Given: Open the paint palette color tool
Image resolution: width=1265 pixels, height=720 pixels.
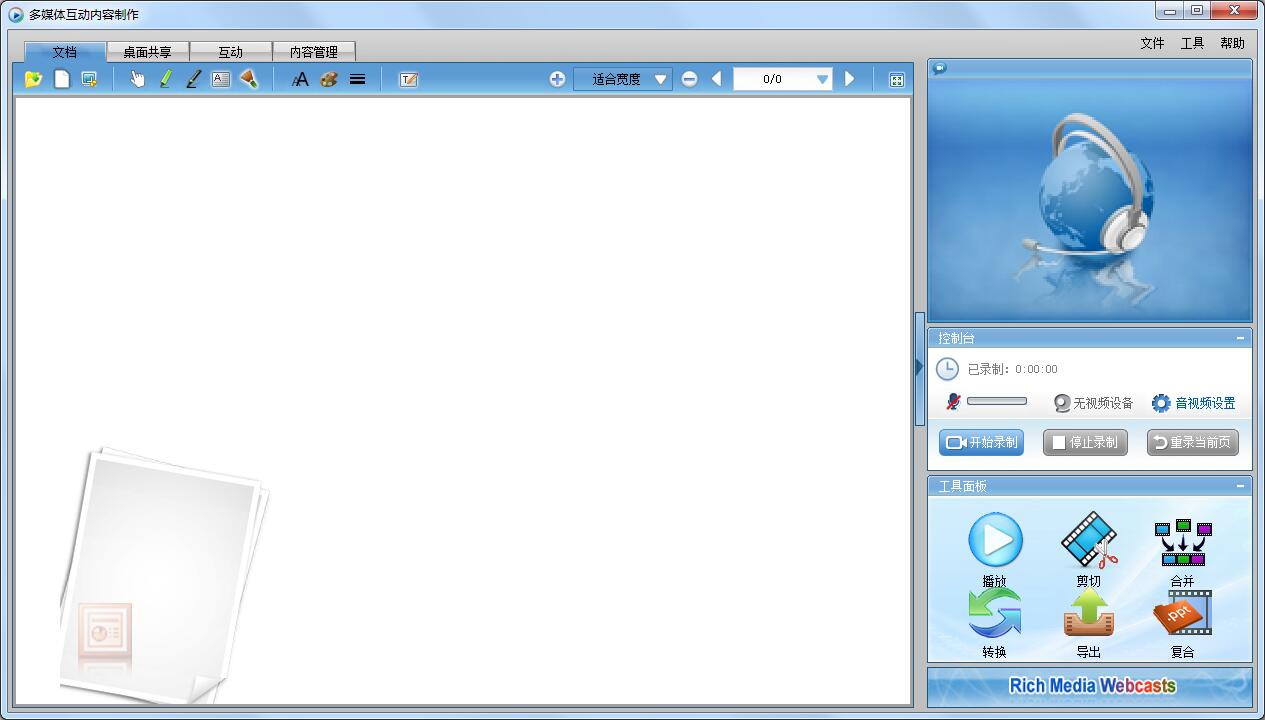Looking at the screenshot, I should (x=329, y=79).
